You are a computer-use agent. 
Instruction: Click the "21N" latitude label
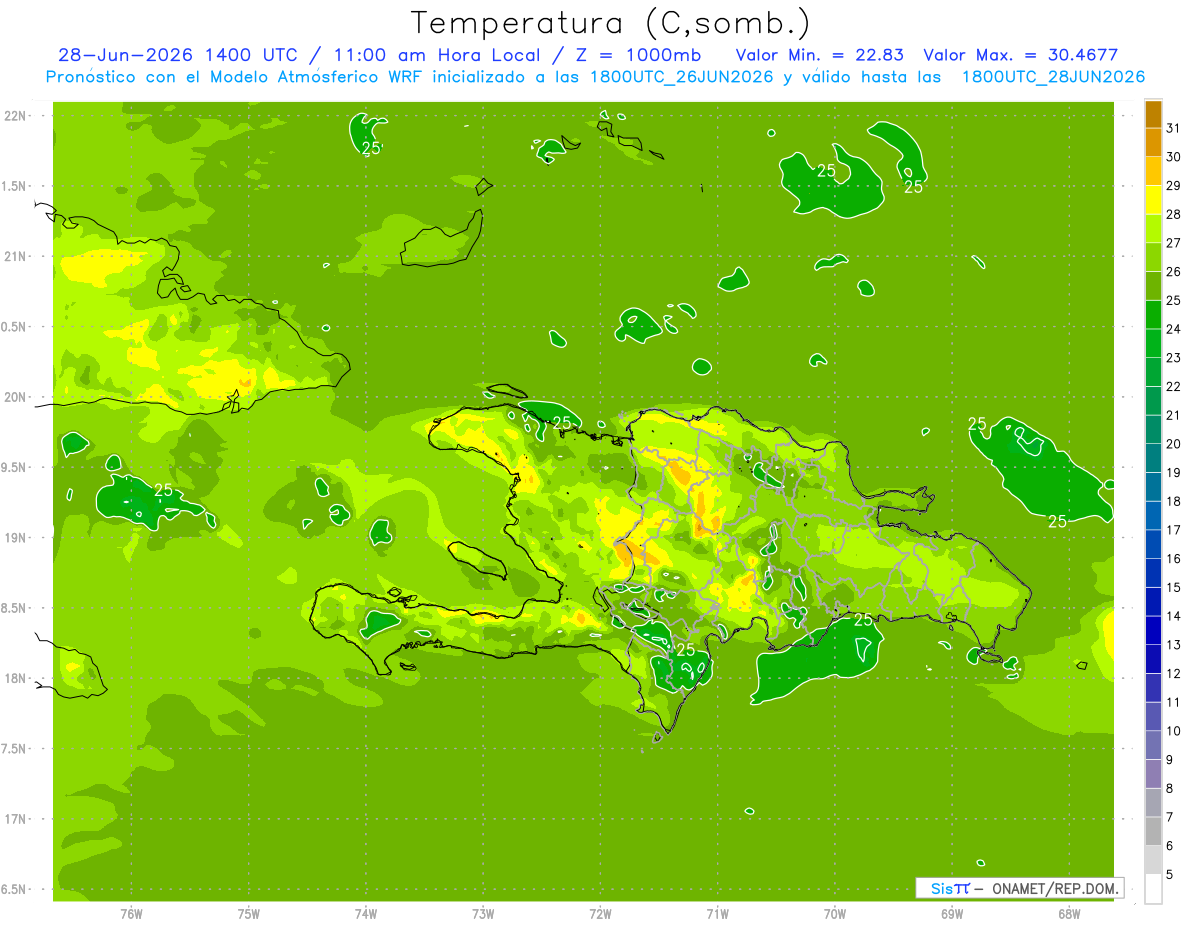click(15, 256)
